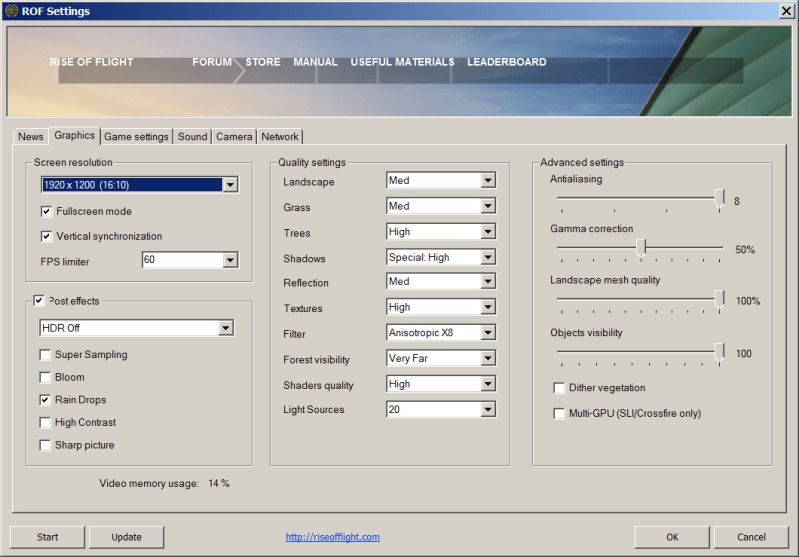799x557 pixels.
Task: Click the Landscape mesh quality slider handle
Action: [719, 299]
